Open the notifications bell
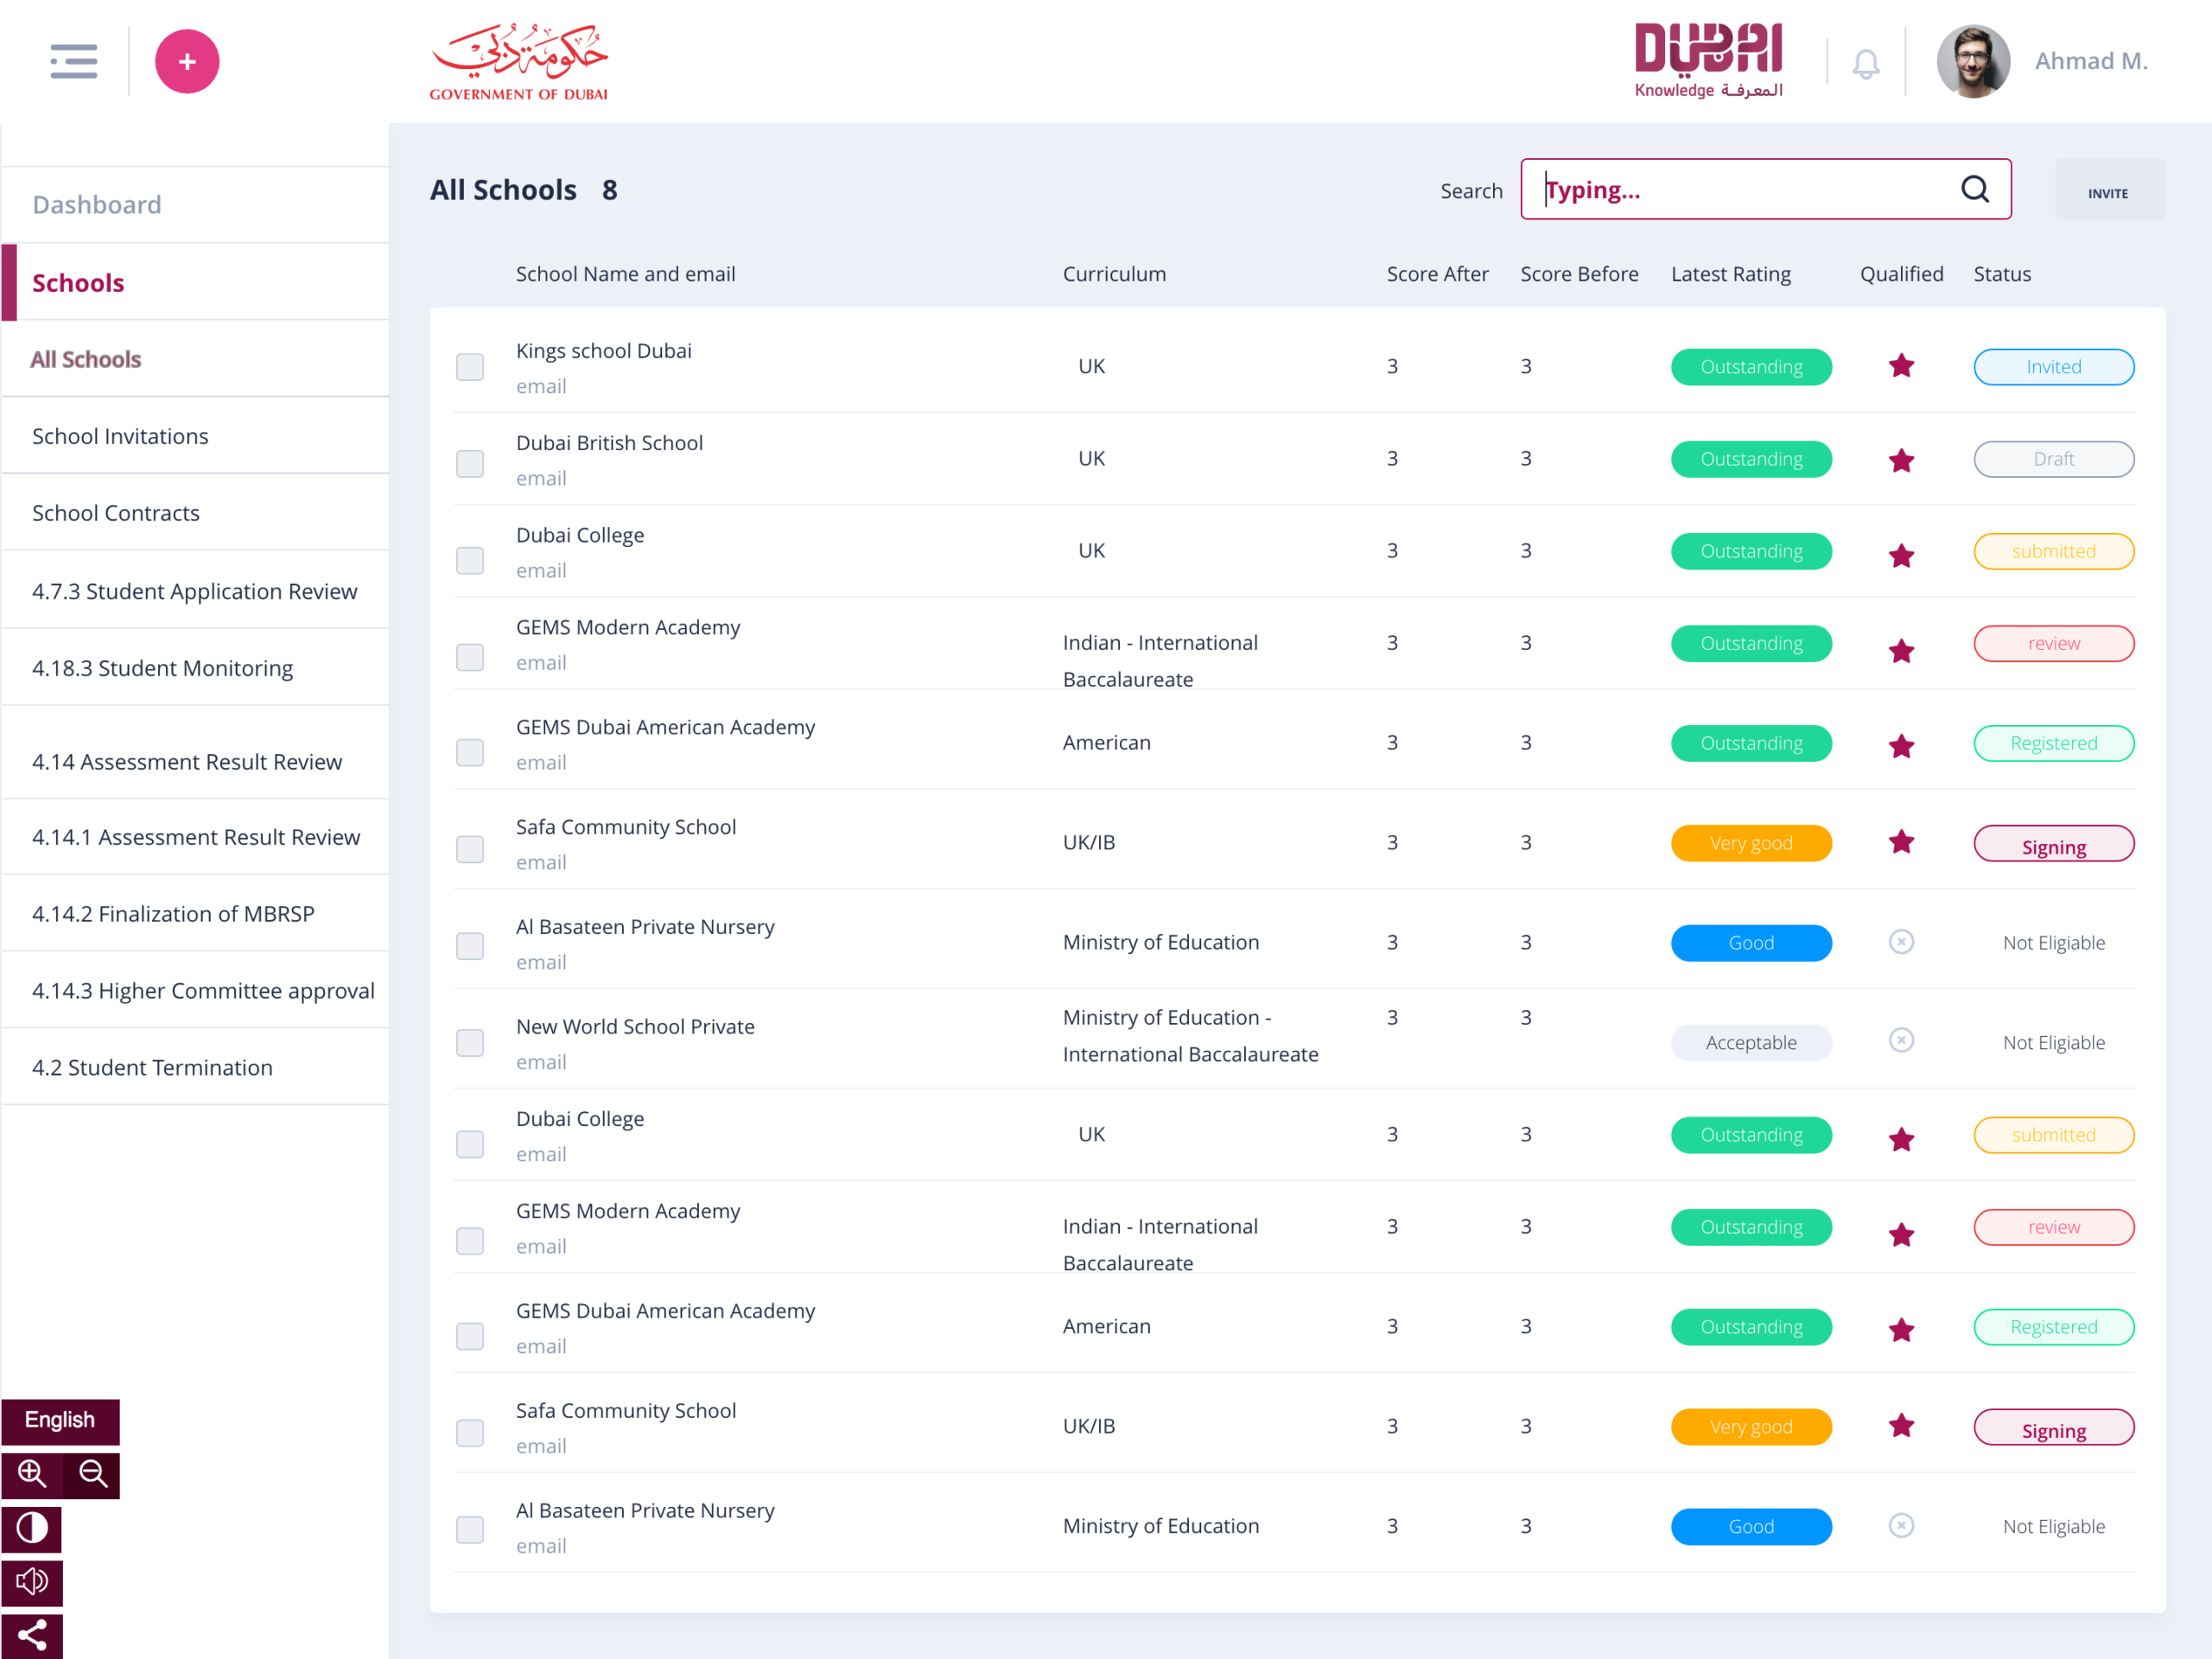Viewport: 2212px width, 1659px height. pyautogui.click(x=1865, y=63)
